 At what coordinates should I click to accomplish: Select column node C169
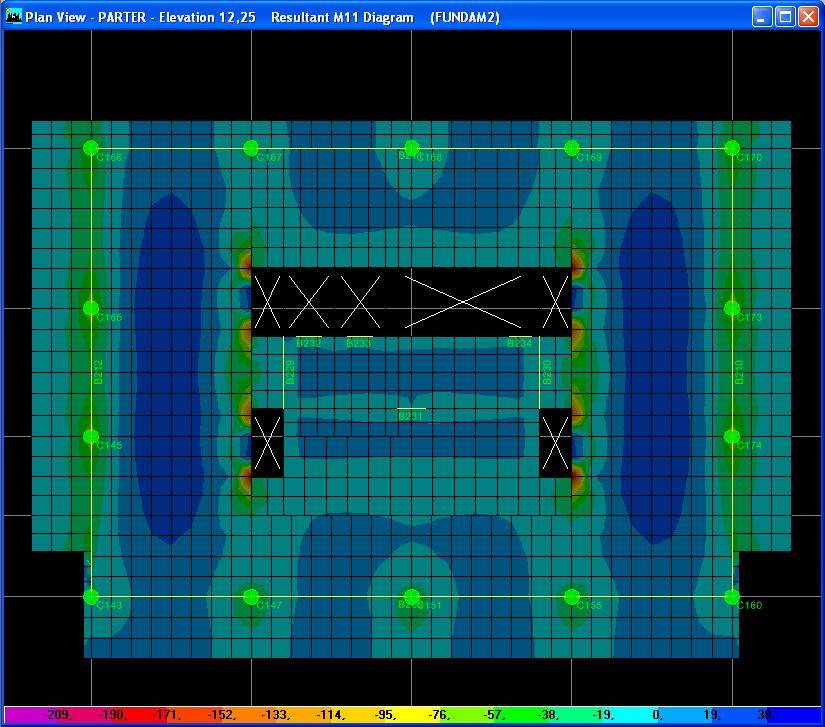coord(572,148)
